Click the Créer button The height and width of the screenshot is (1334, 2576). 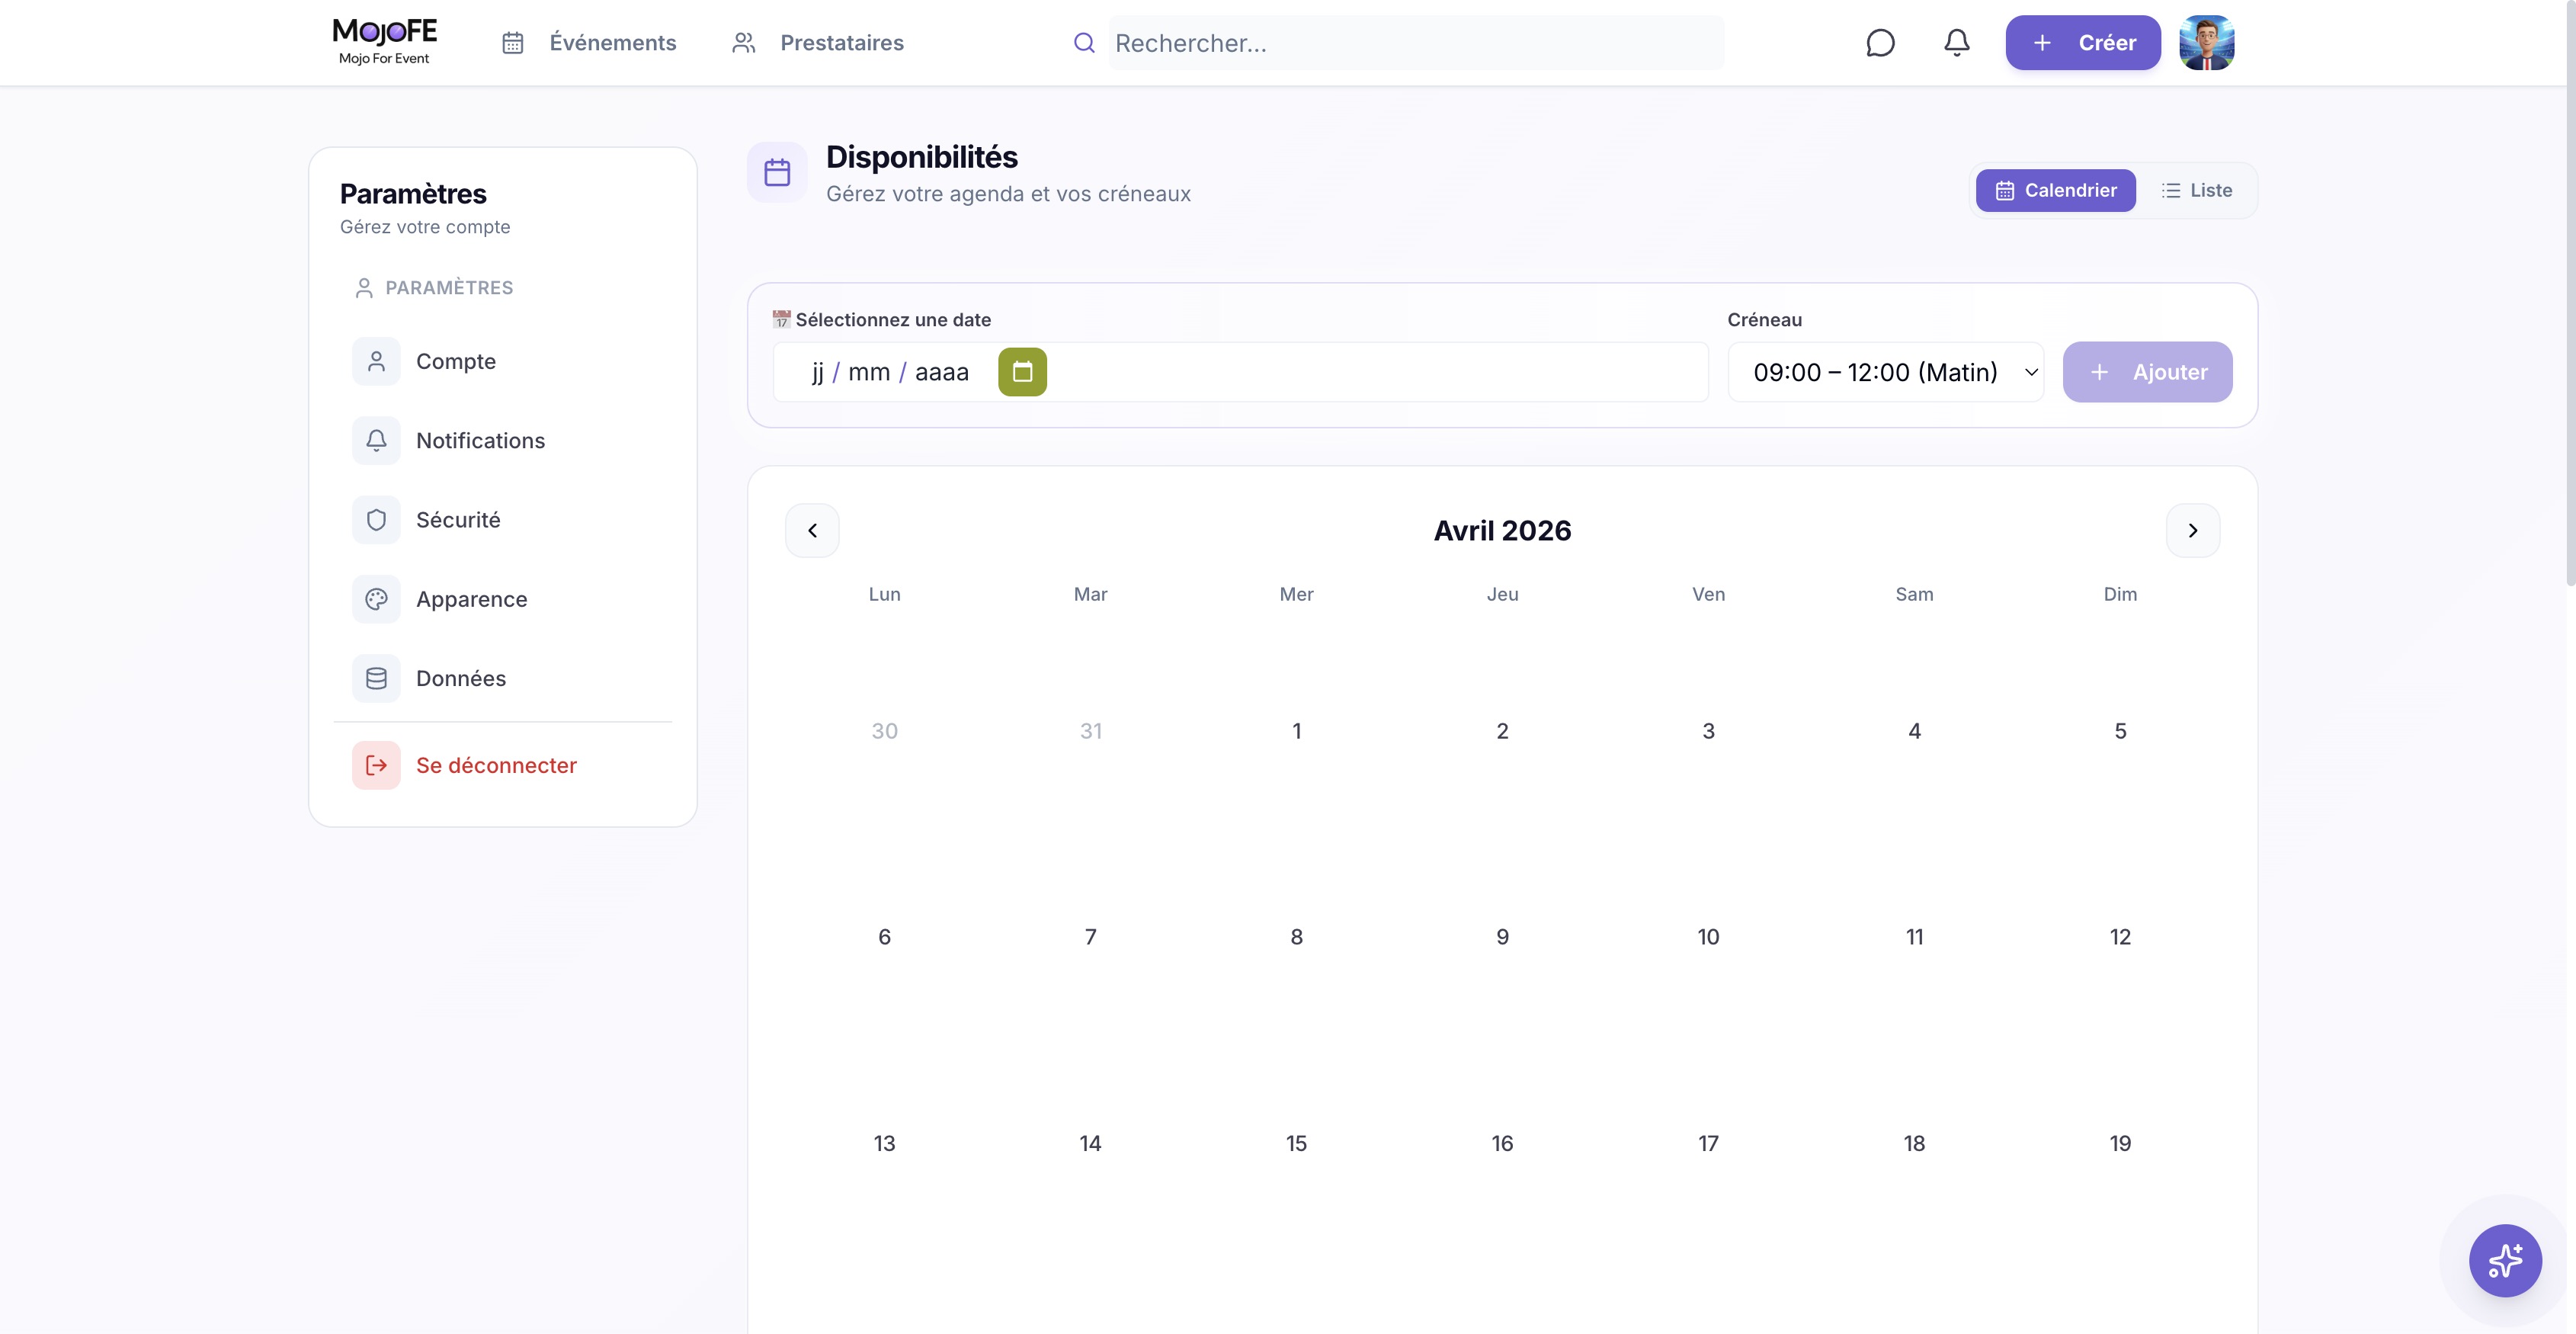click(x=2083, y=43)
